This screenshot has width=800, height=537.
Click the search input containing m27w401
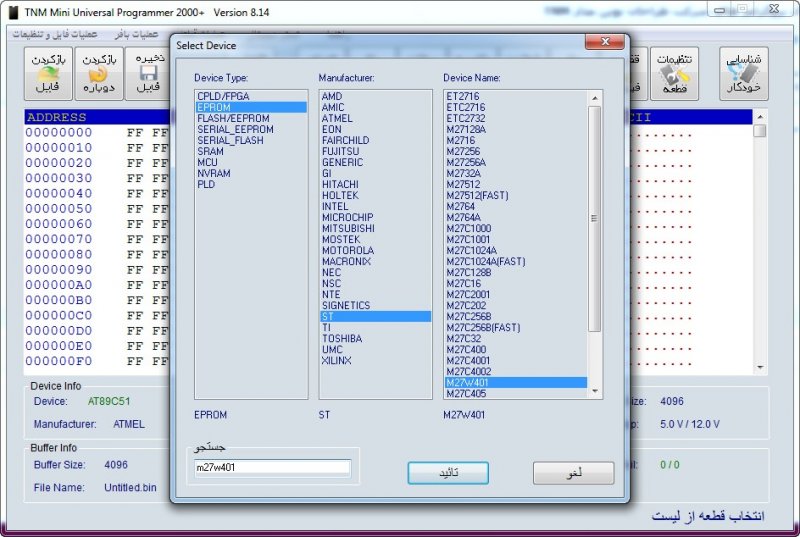(x=273, y=468)
